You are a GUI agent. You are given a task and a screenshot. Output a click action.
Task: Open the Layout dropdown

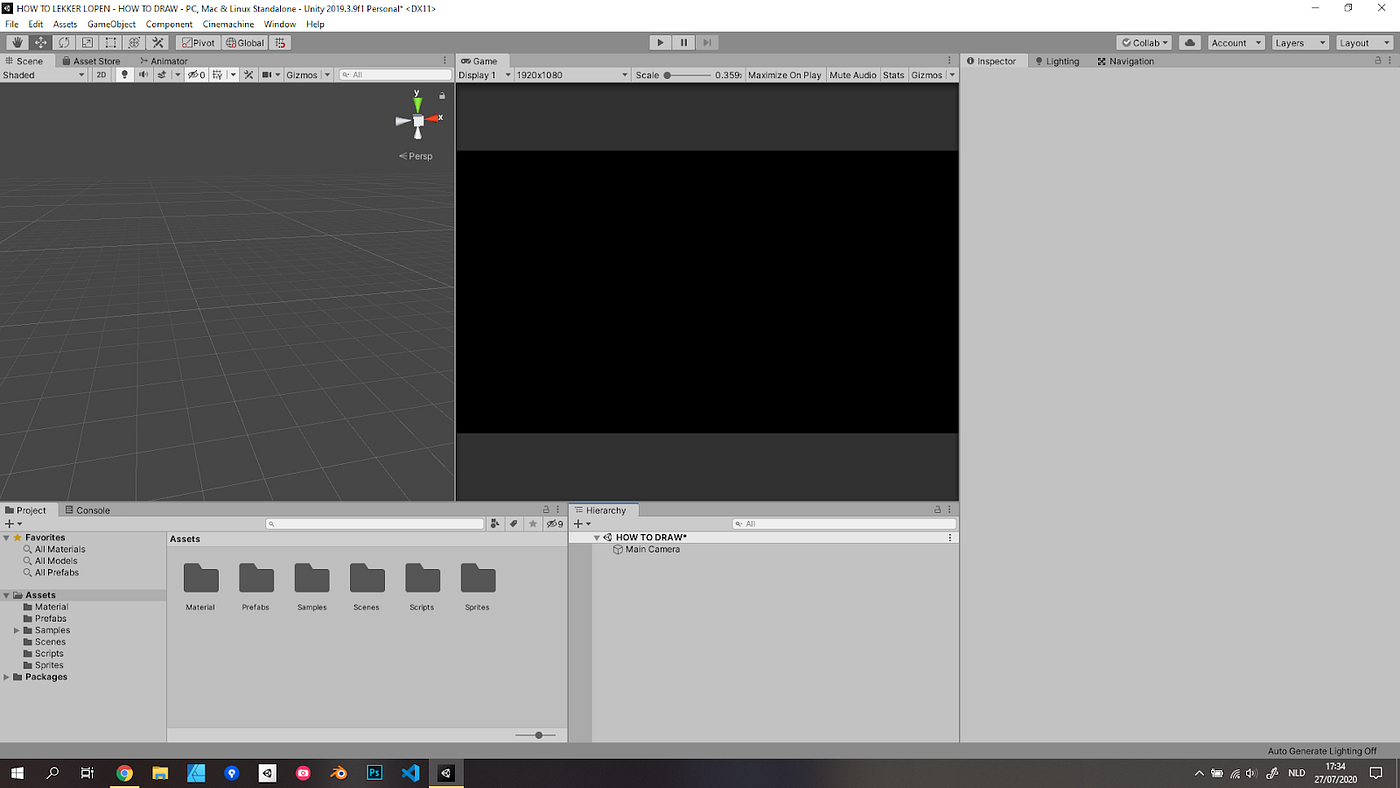[1365, 43]
